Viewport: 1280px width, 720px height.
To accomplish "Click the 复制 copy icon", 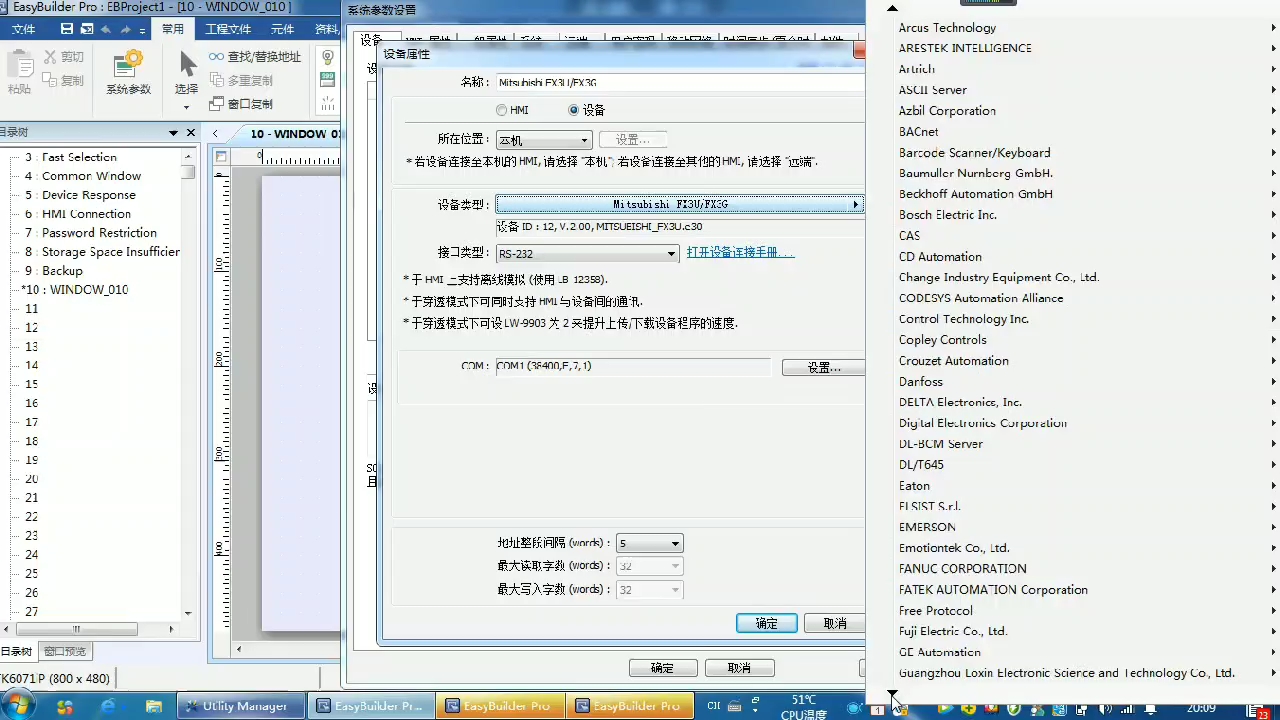I will tap(49, 79).
